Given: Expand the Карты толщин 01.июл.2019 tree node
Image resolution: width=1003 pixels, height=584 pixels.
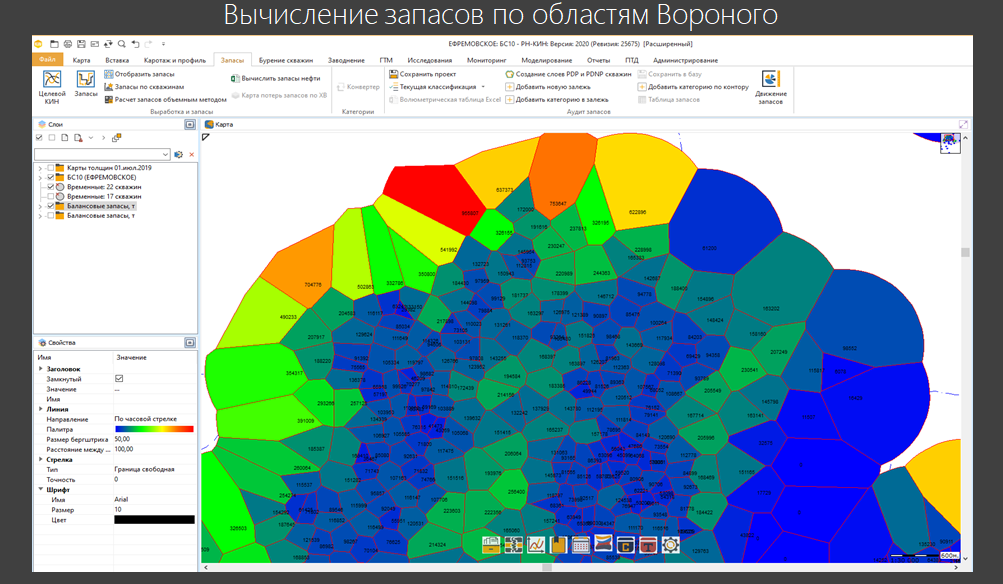Looking at the screenshot, I should pyautogui.click(x=40, y=168).
